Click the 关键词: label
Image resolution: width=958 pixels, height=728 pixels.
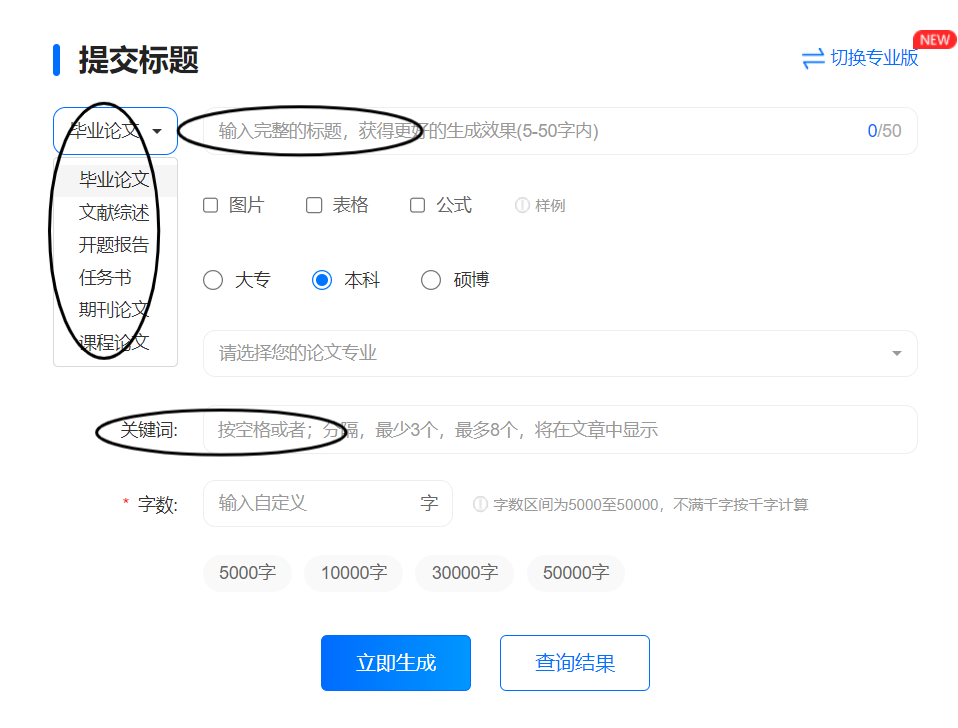(x=149, y=430)
